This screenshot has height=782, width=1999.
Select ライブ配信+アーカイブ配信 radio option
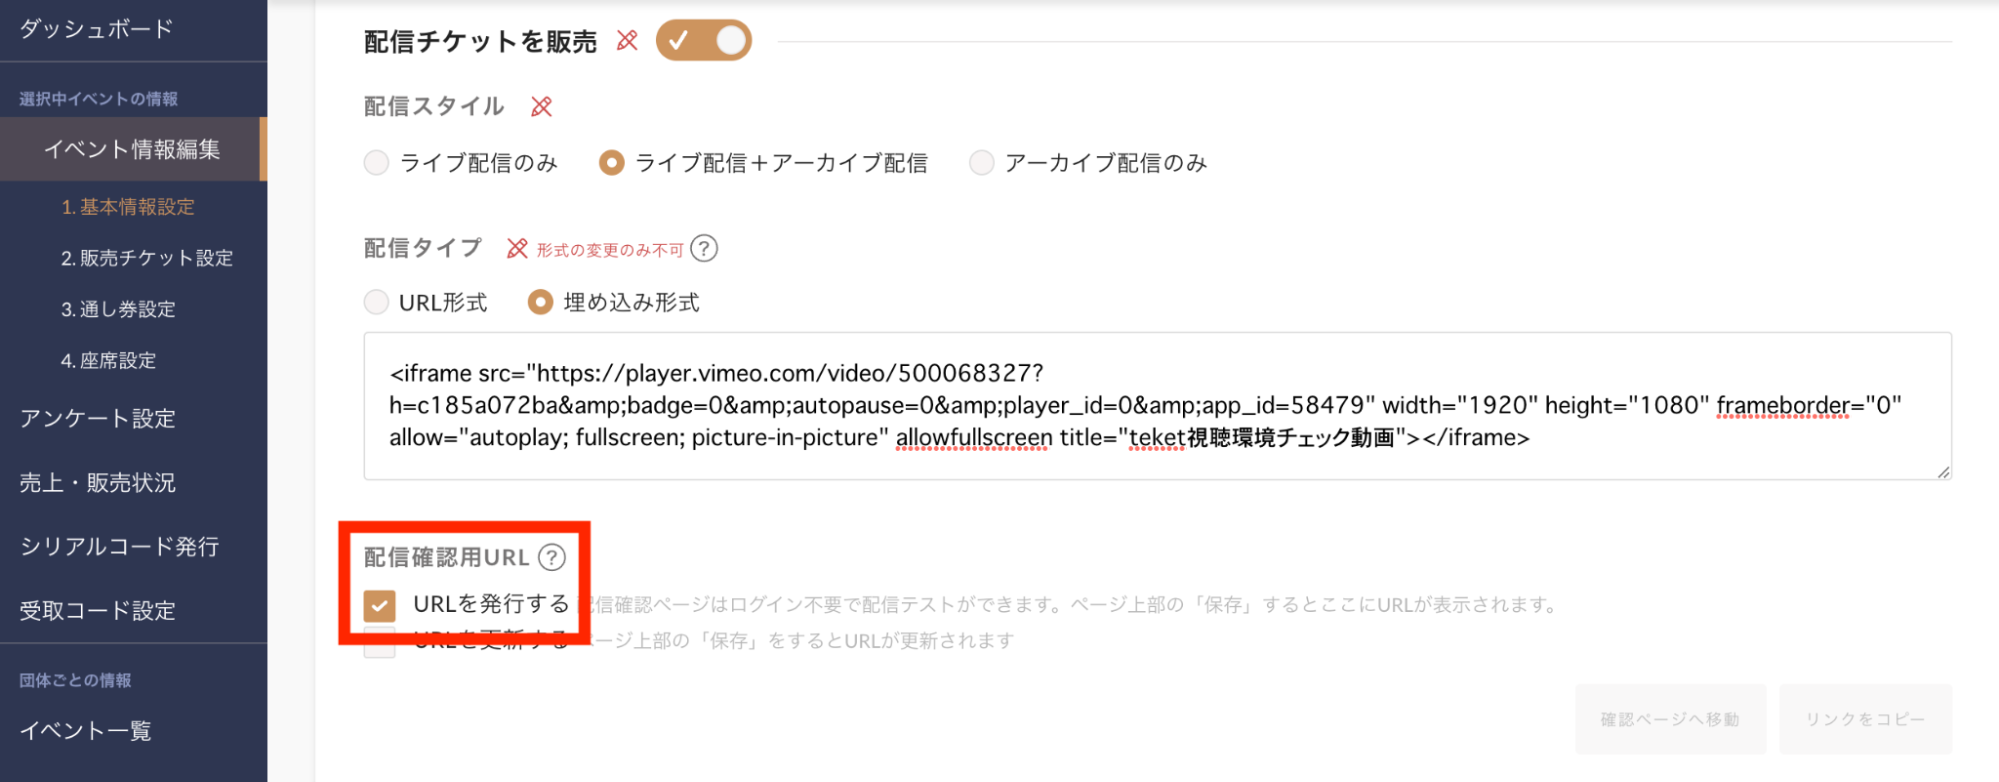point(611,162)
